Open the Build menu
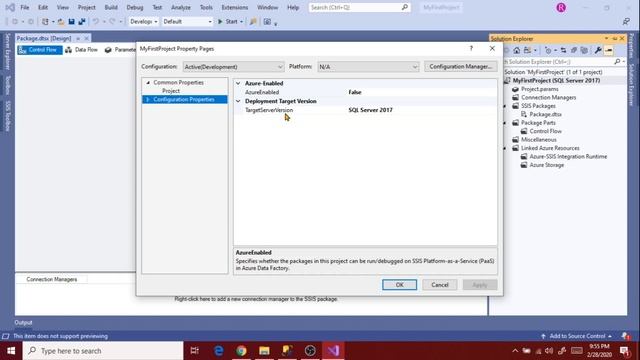This screenshot has width=640, height=360. pyautogui.click(x=111, y=7)
